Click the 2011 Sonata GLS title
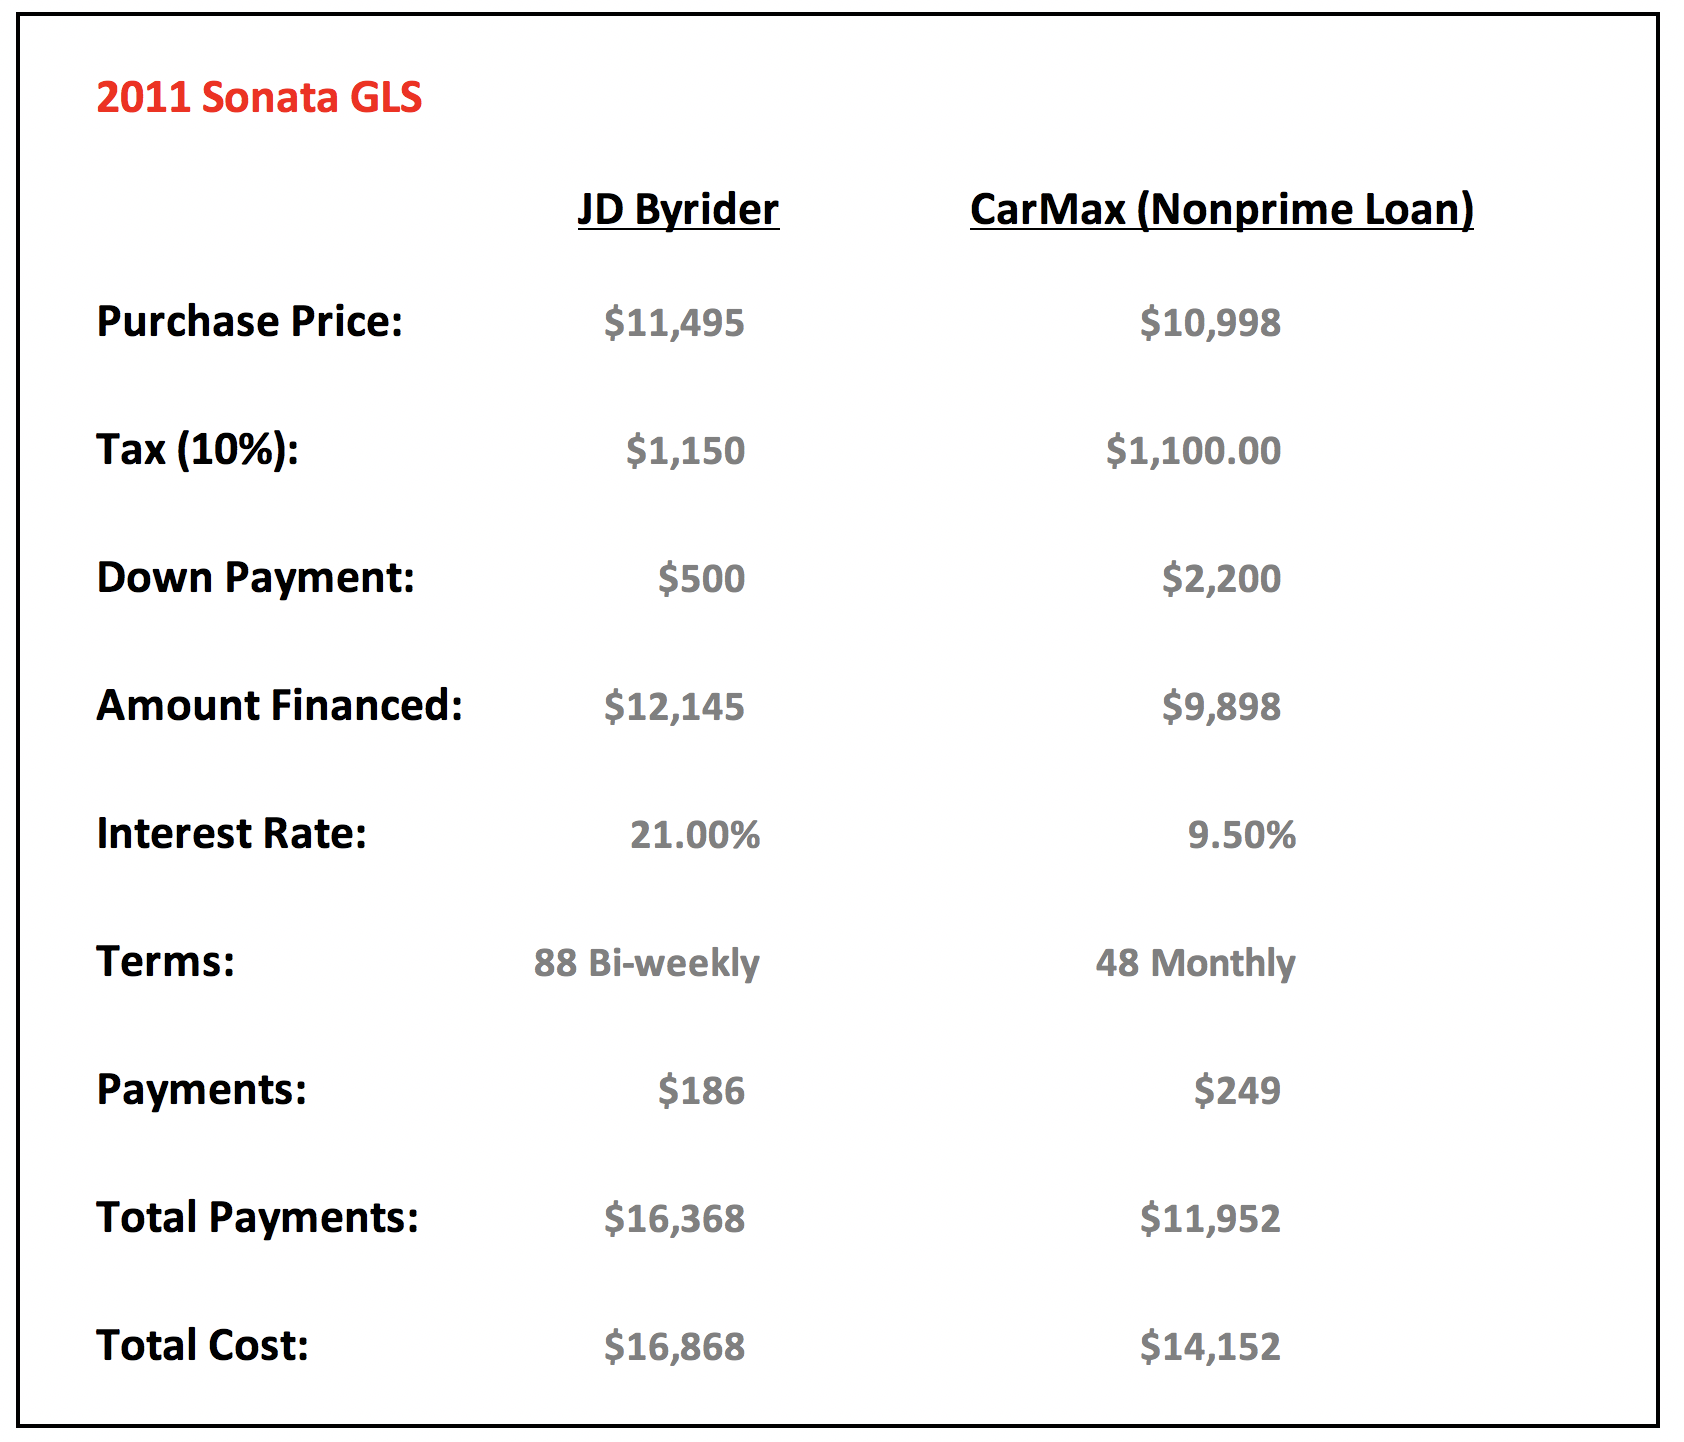Screen dimensions: 1684x1442 pos(259,97)
